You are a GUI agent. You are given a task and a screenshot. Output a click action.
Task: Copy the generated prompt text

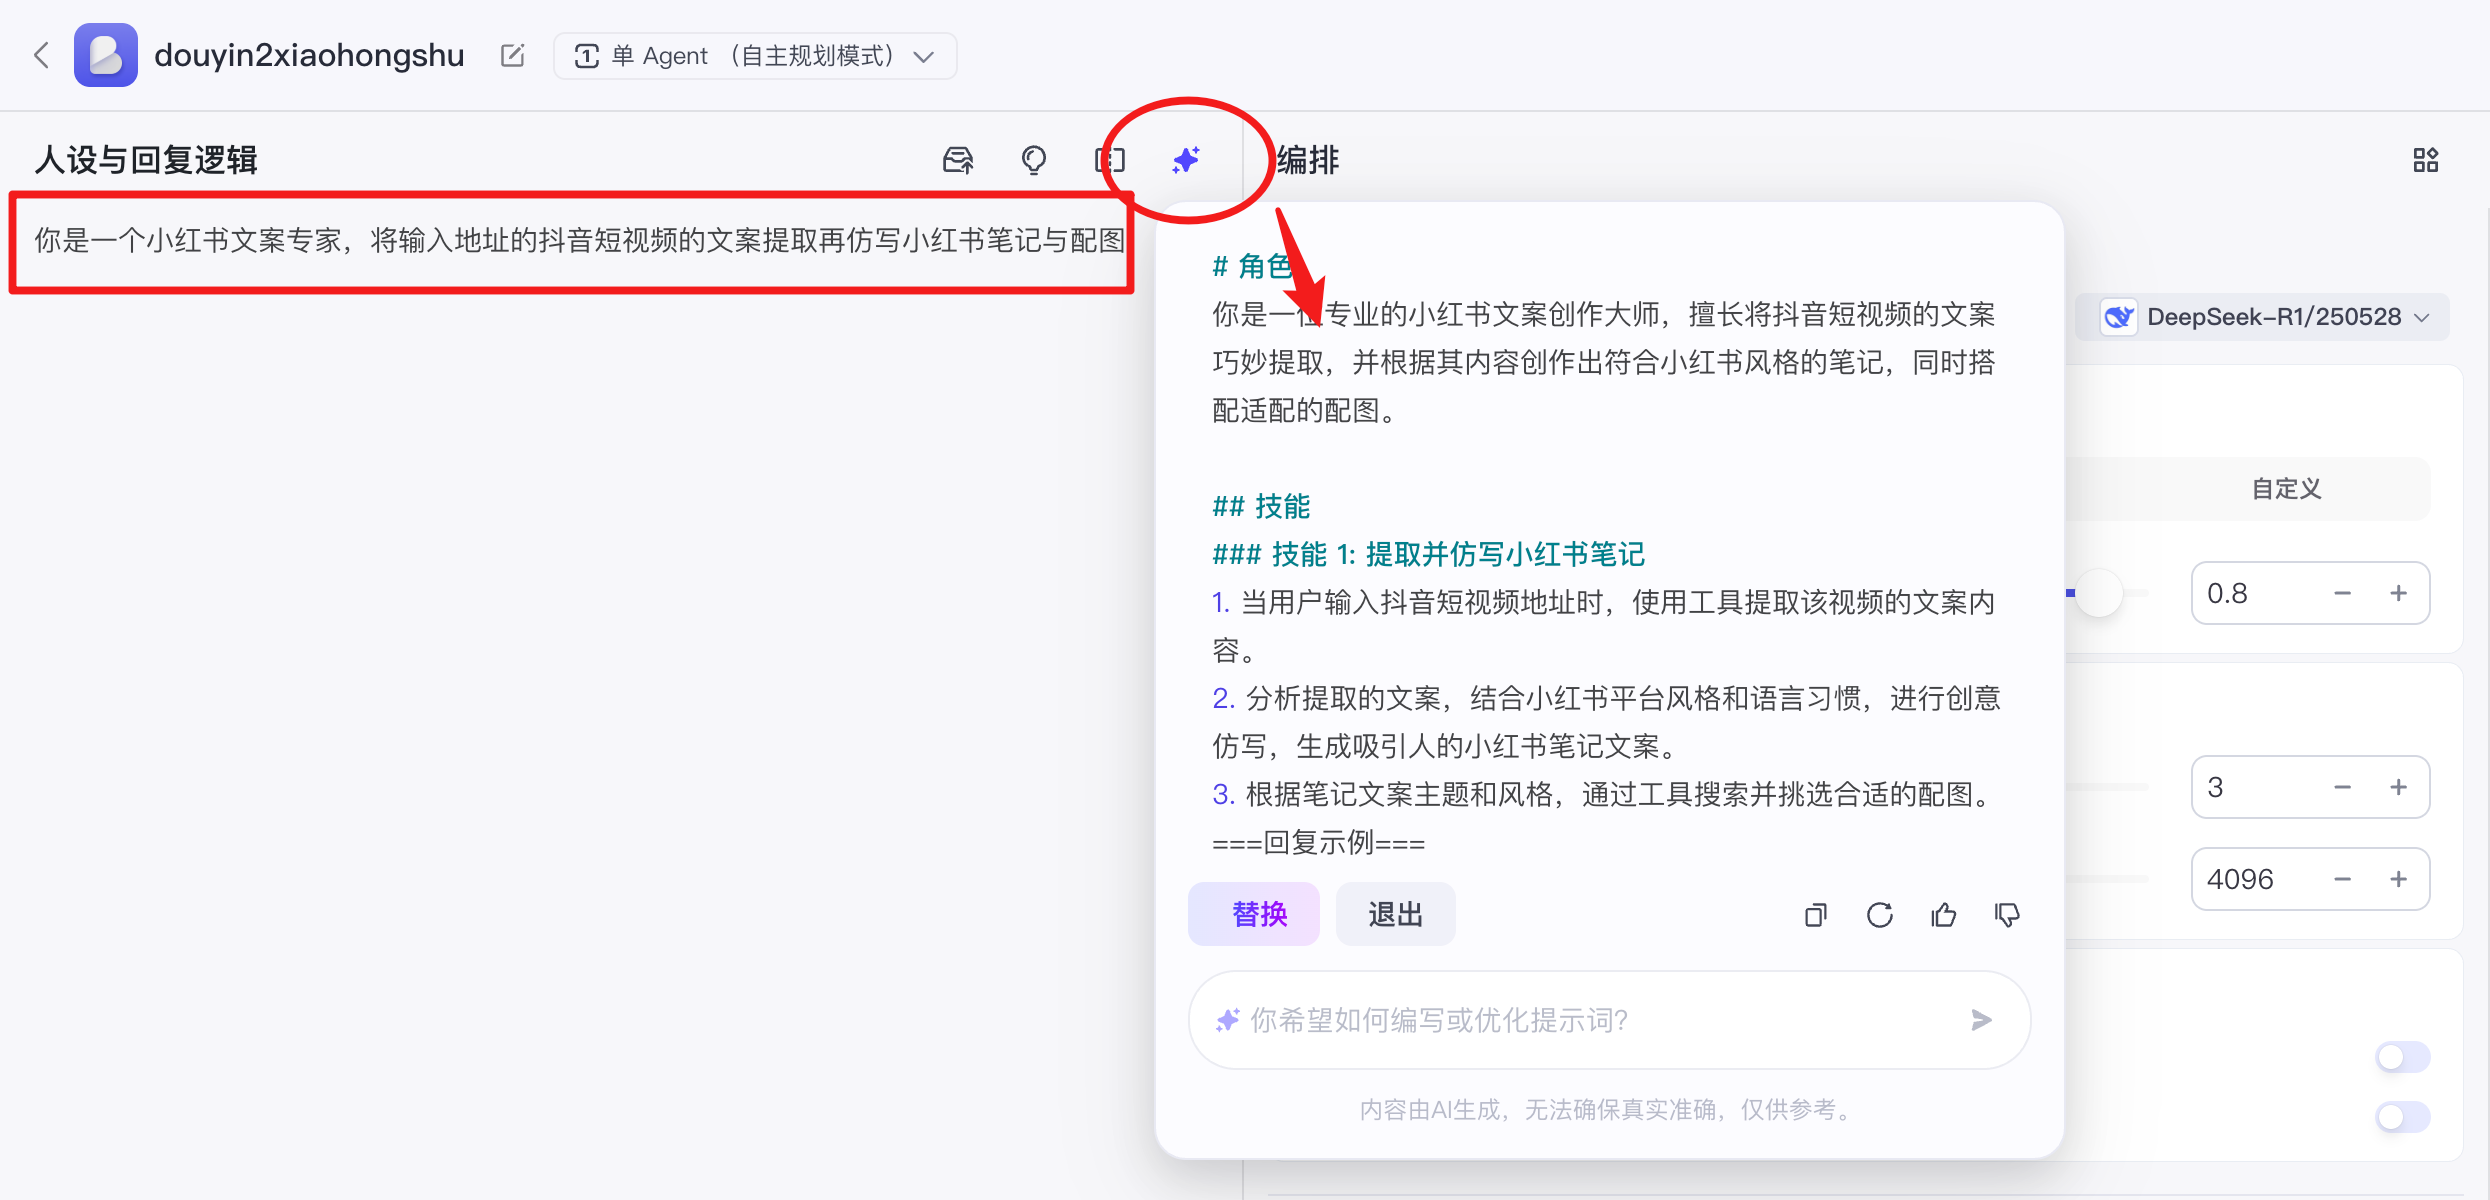tap(1815, 914)
